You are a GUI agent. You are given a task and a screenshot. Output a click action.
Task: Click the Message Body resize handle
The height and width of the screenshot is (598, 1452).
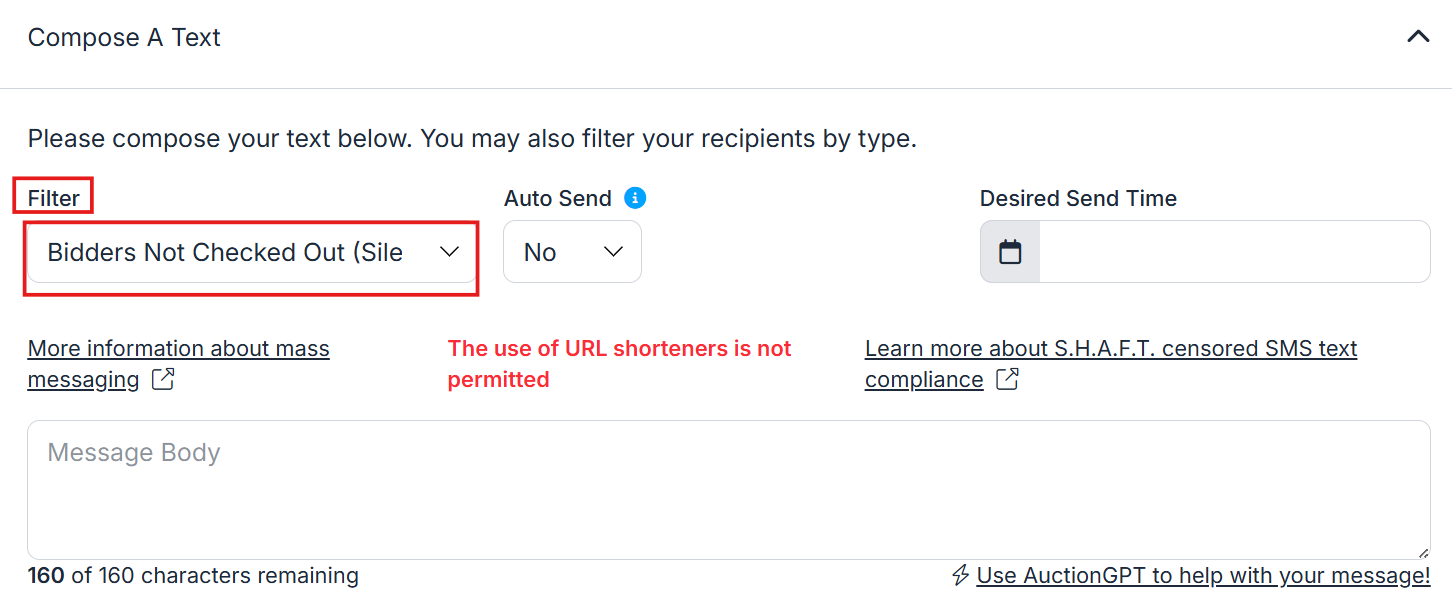(x=1423, y=553)
